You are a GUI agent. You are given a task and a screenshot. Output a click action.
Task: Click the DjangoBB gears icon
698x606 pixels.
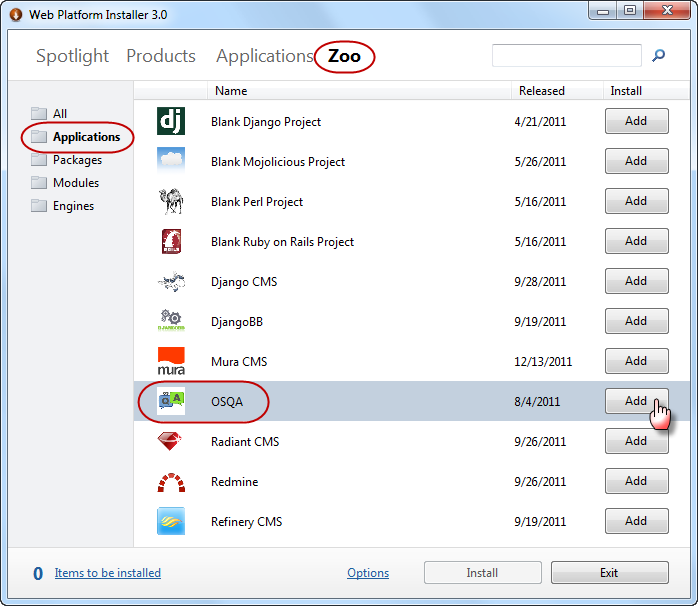[x=171, y=321]
